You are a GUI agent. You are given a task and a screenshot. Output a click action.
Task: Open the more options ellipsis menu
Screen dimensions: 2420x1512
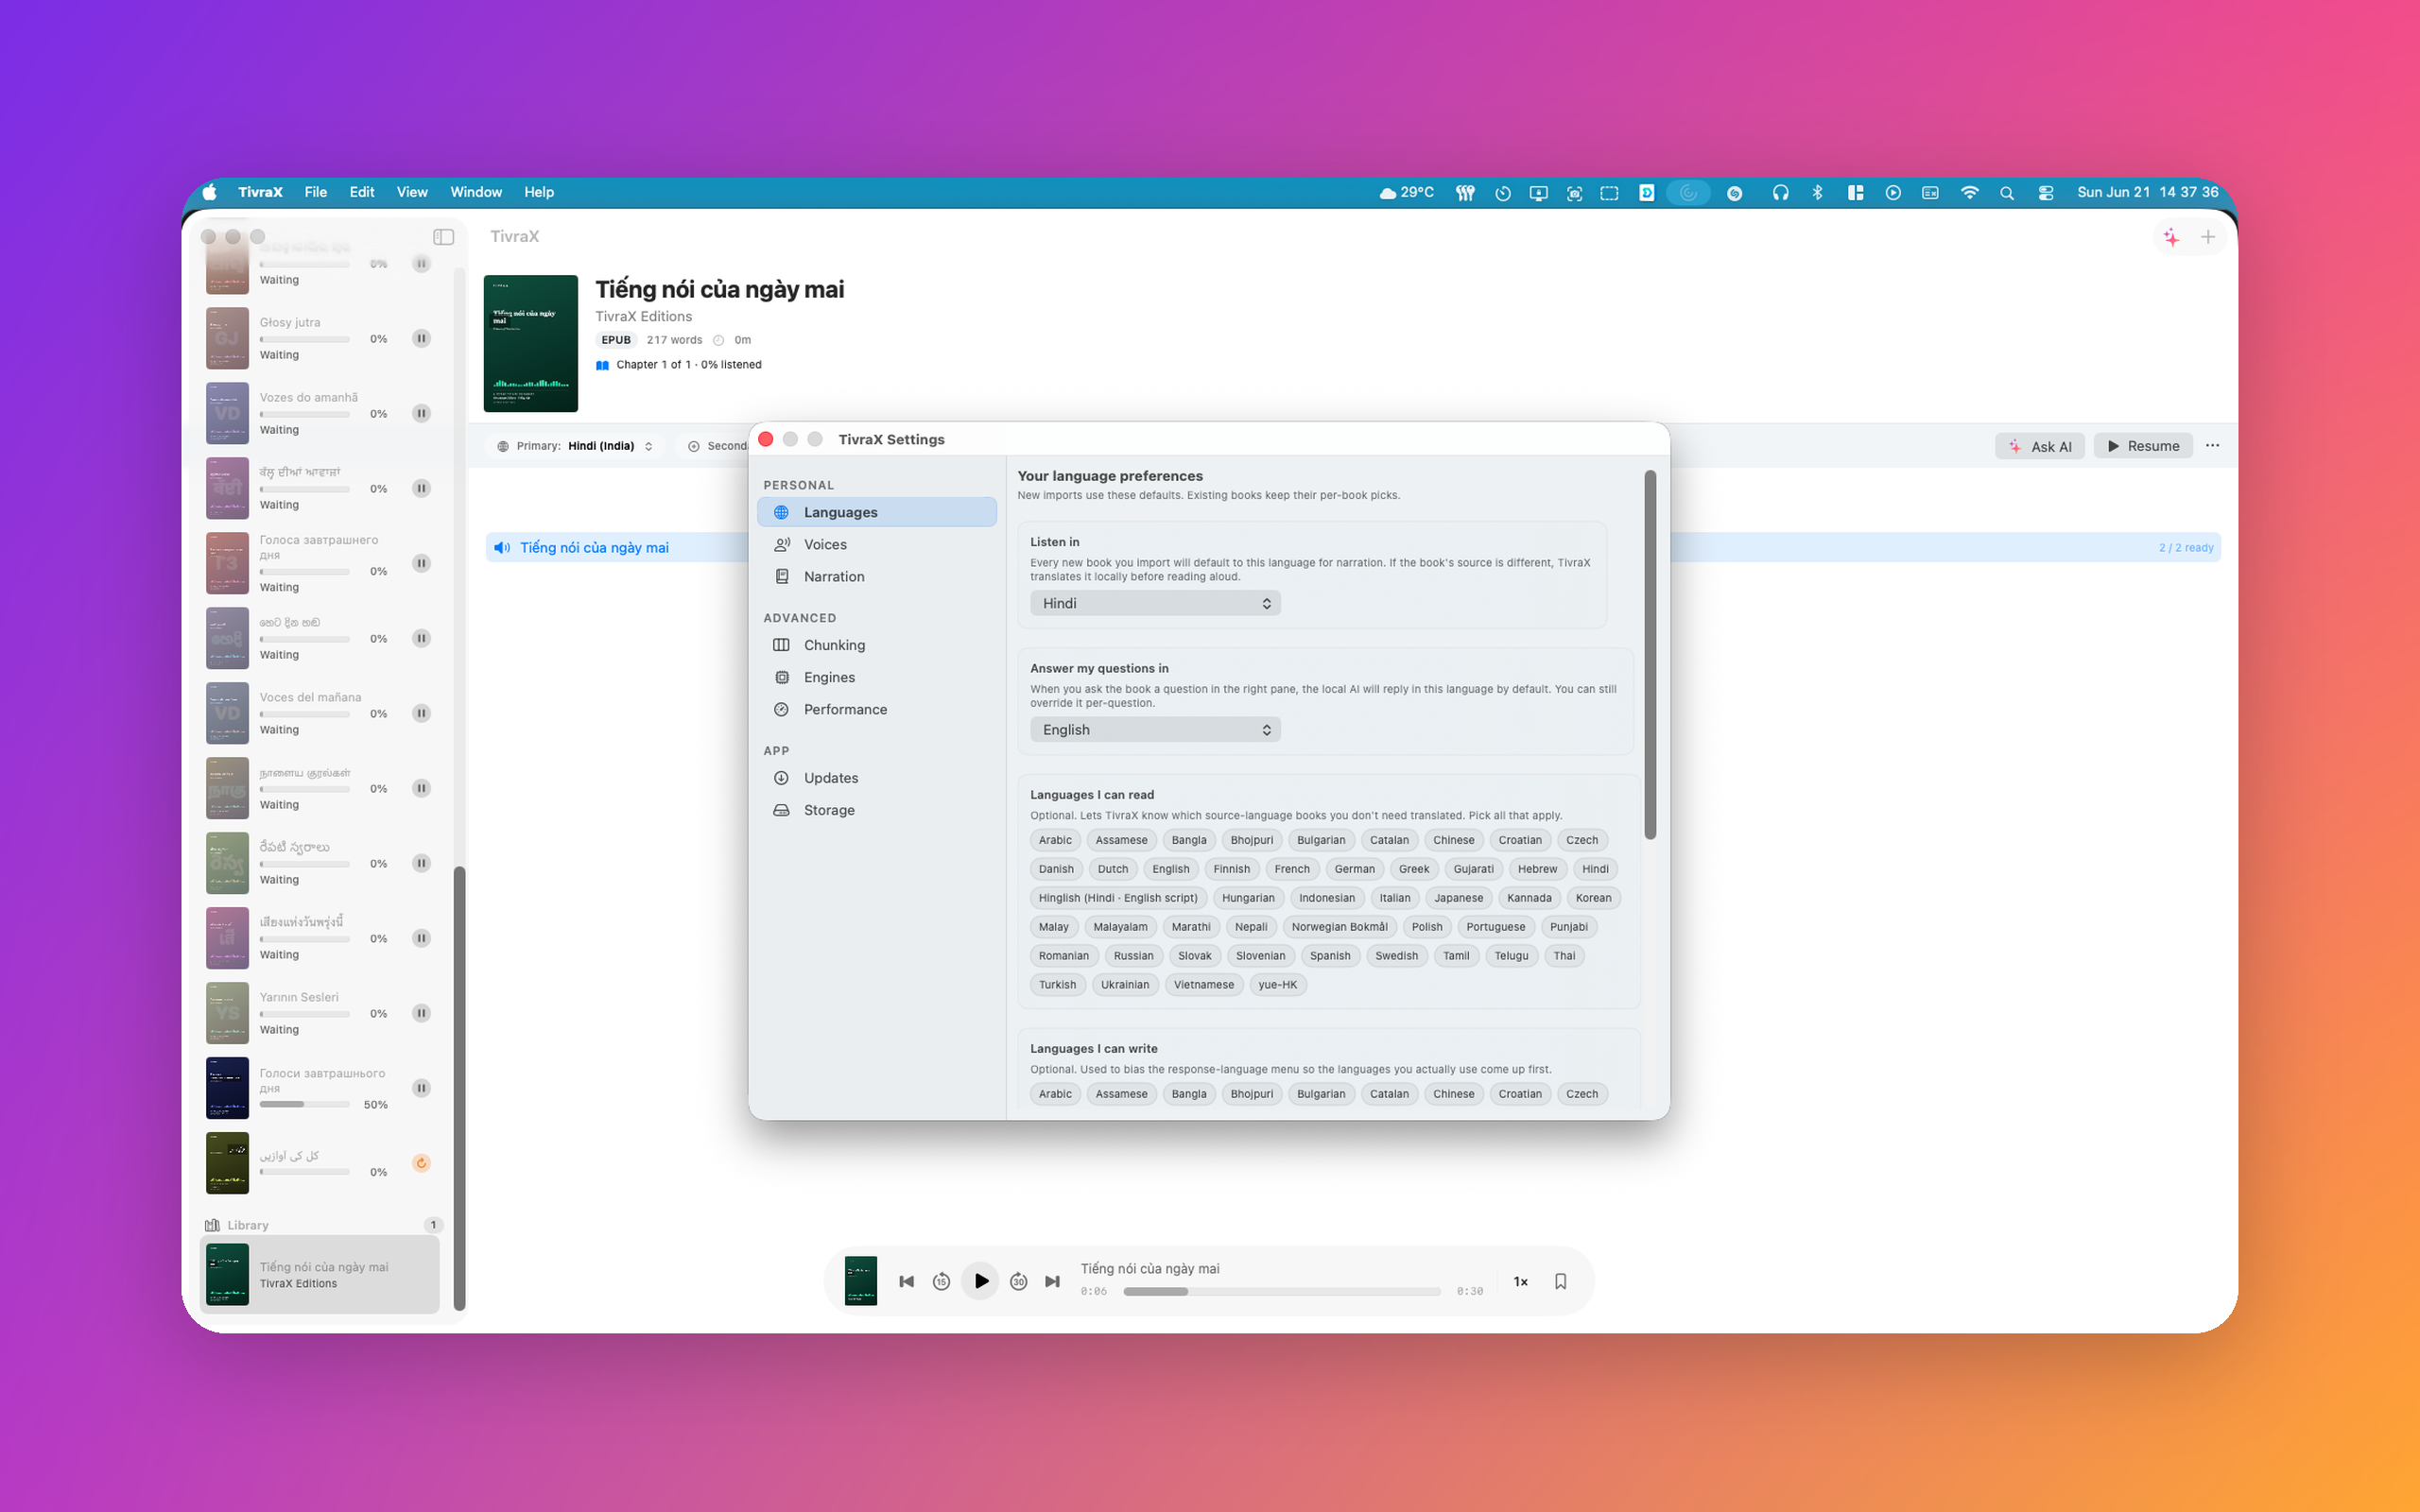2212,446
